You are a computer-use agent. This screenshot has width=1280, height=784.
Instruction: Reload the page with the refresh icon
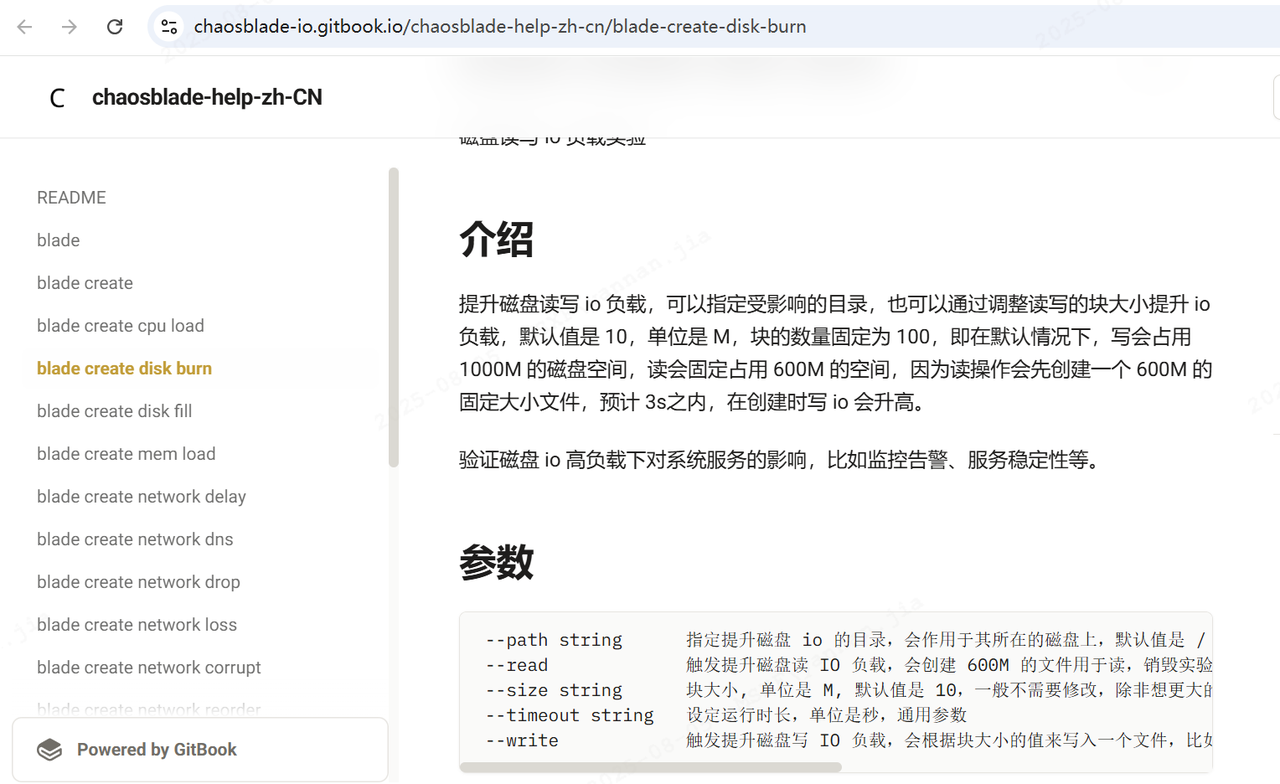pyautogui.click(x=115, y=27)
